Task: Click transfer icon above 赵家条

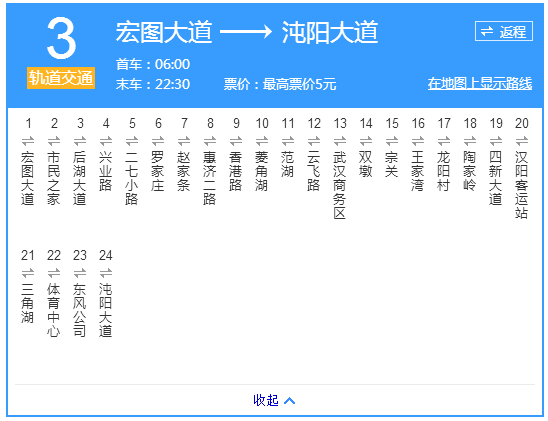Action: pyautogui.click(x=184, y=141)
